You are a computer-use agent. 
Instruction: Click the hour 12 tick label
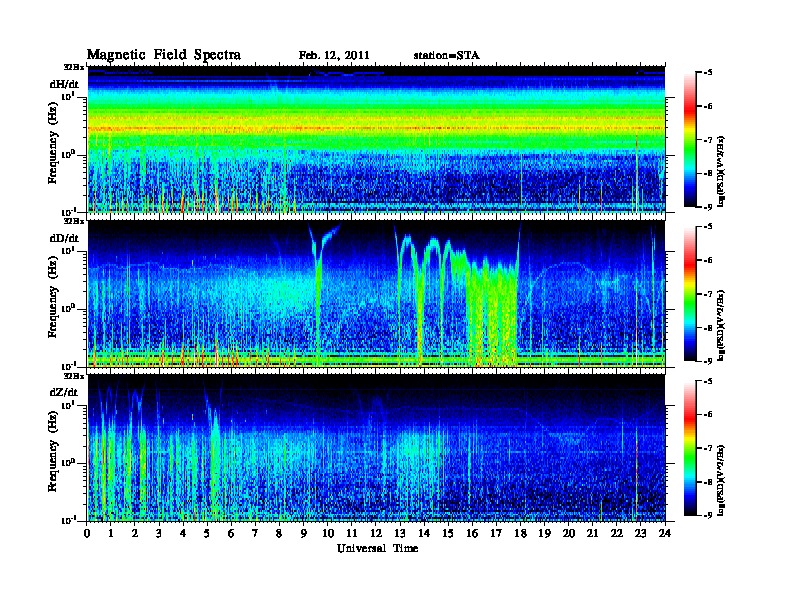(376, 533)
